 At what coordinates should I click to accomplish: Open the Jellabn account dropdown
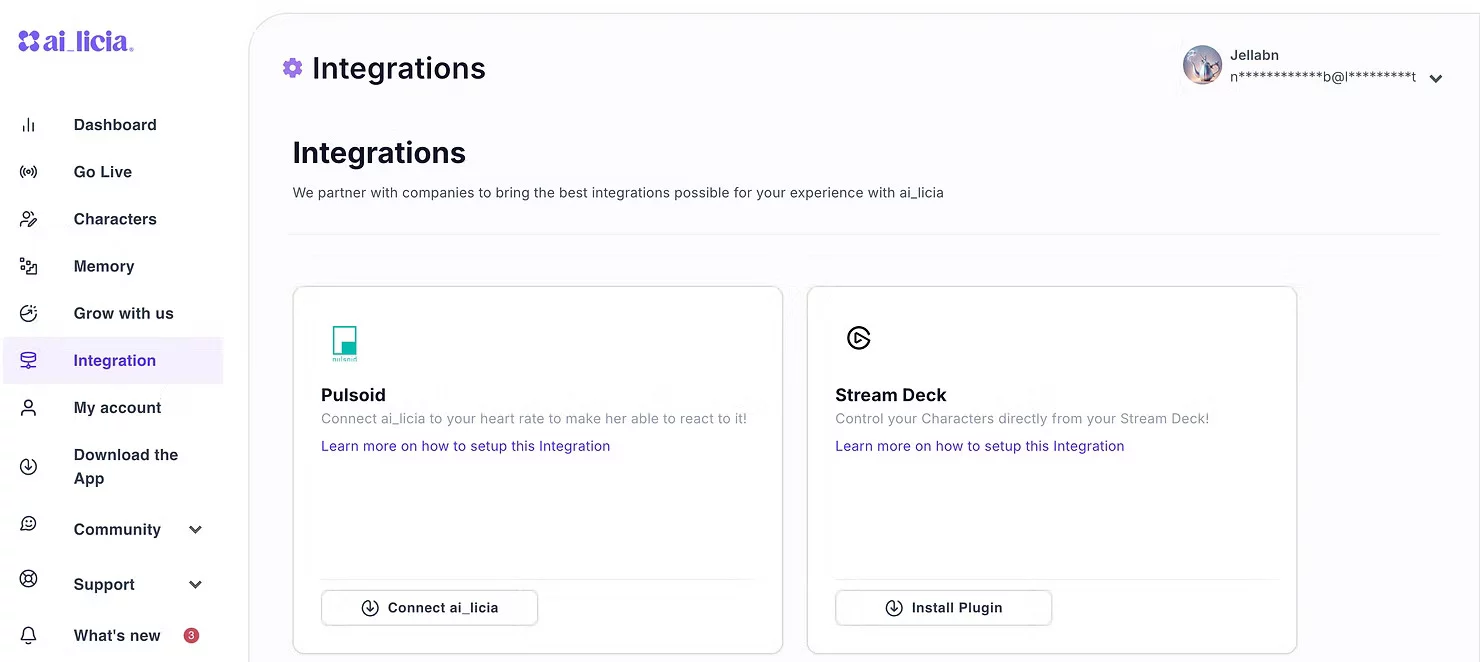click(x=1437, y=77)
